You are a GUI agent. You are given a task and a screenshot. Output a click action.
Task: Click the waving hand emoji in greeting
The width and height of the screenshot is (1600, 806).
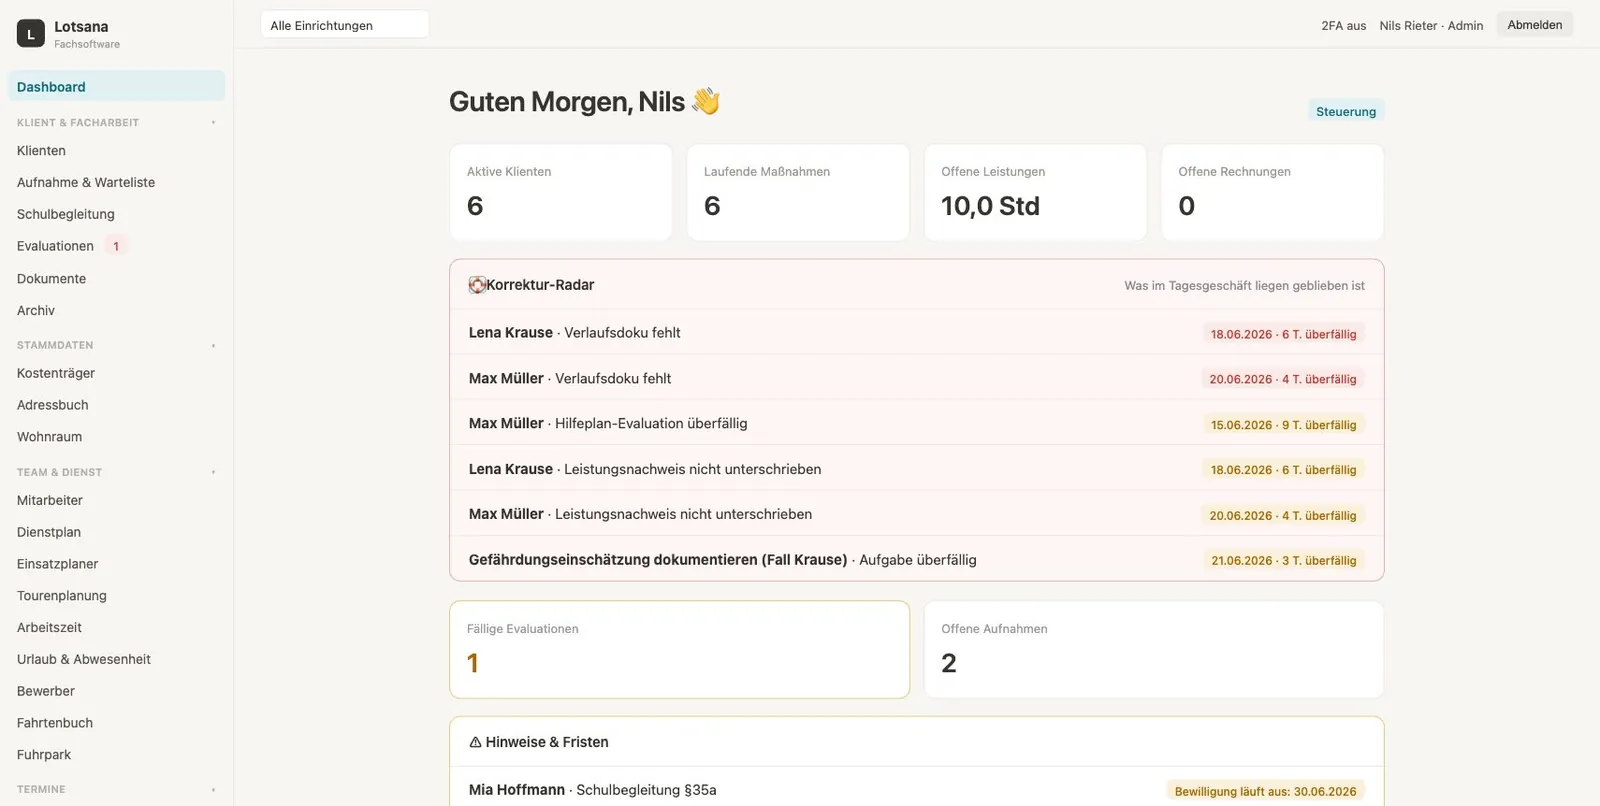(706, 101)
